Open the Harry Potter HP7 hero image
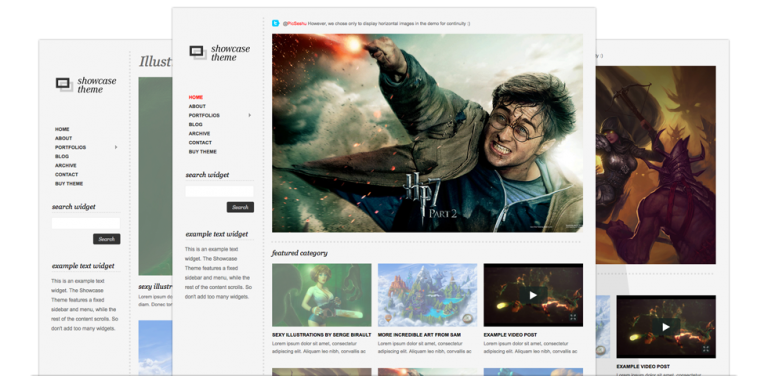 427,133
